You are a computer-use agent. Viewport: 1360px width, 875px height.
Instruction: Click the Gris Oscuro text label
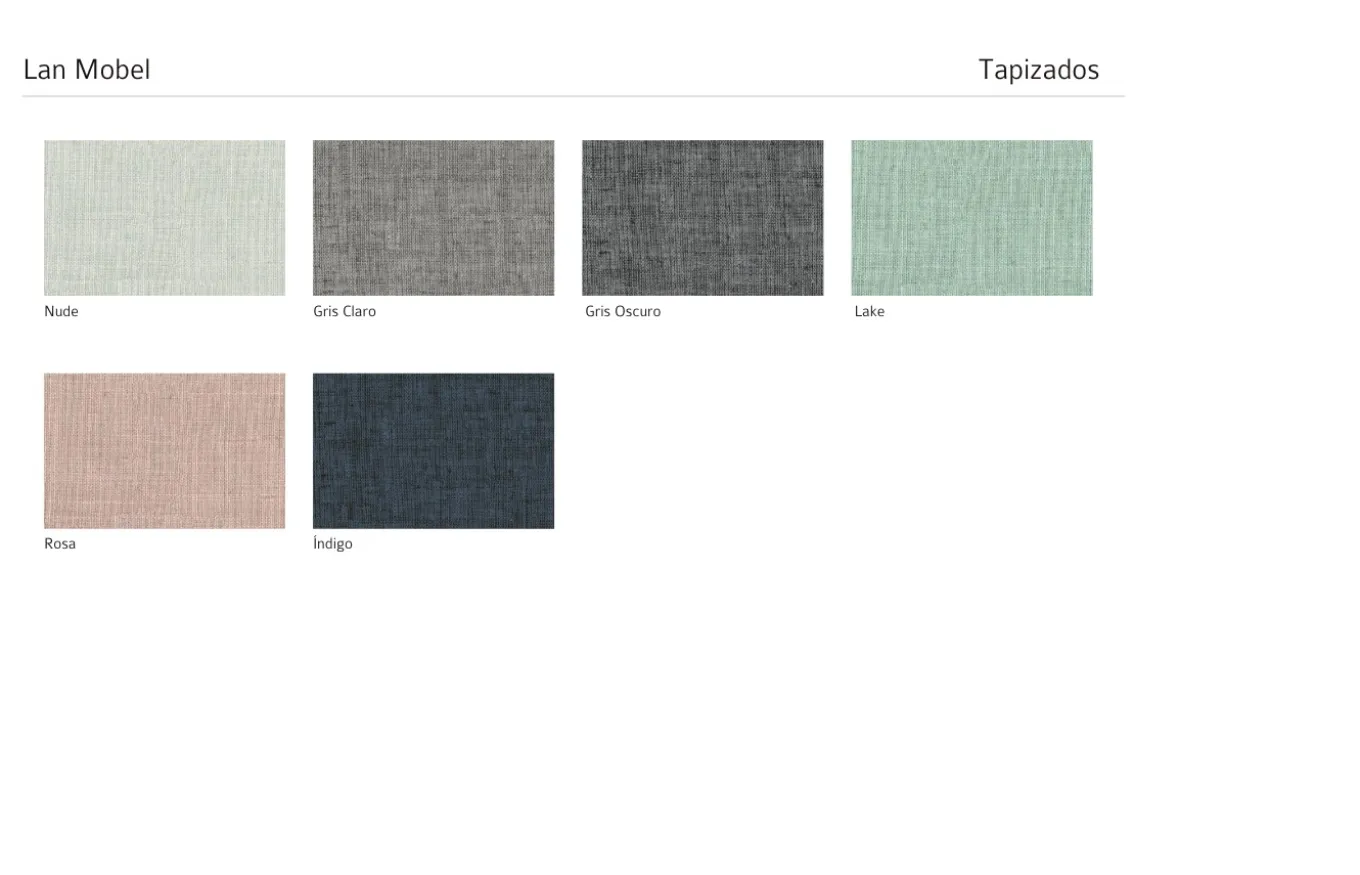pos(622,311)
